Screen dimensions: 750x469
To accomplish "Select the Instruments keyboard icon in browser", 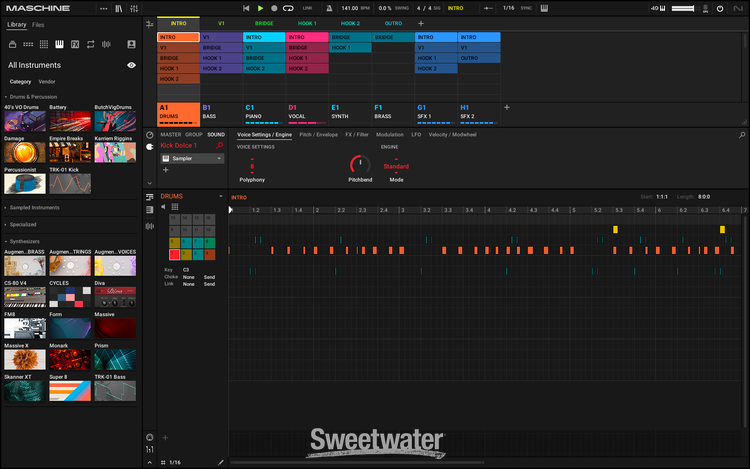I will point(59,44).
